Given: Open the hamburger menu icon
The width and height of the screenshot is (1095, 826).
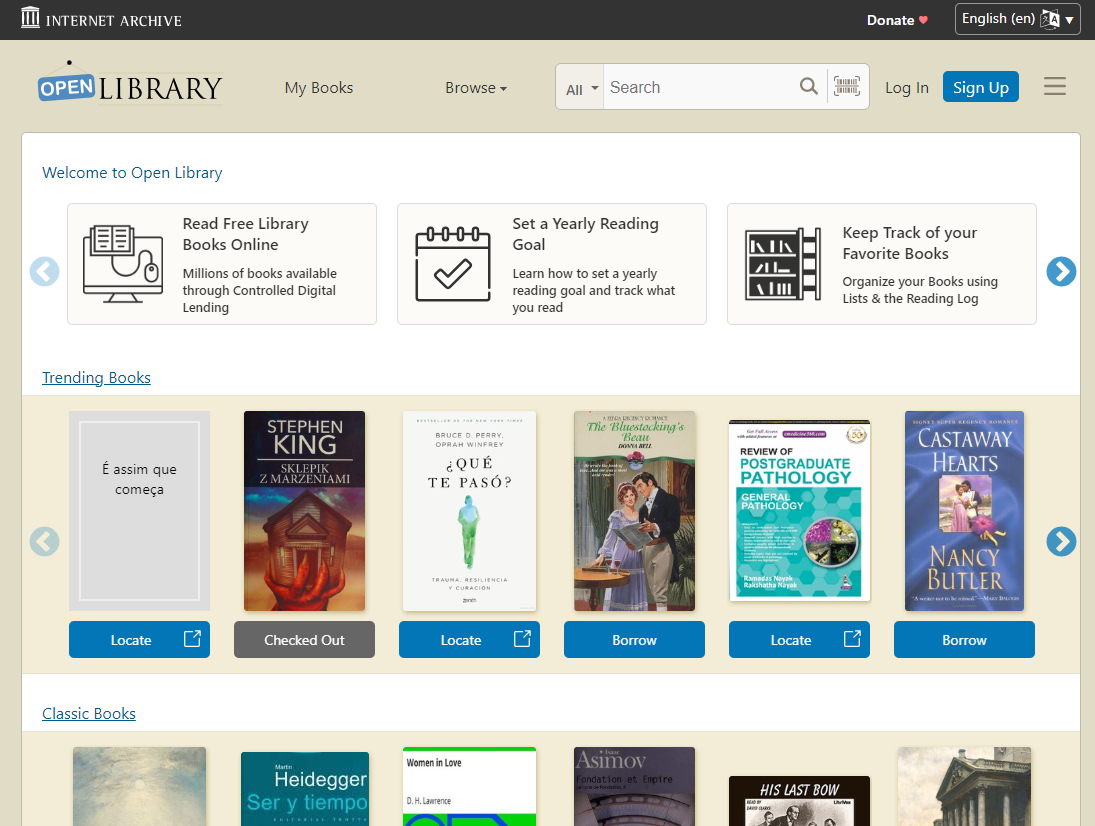Looking at the screenshot, I should pos(1054,86).
